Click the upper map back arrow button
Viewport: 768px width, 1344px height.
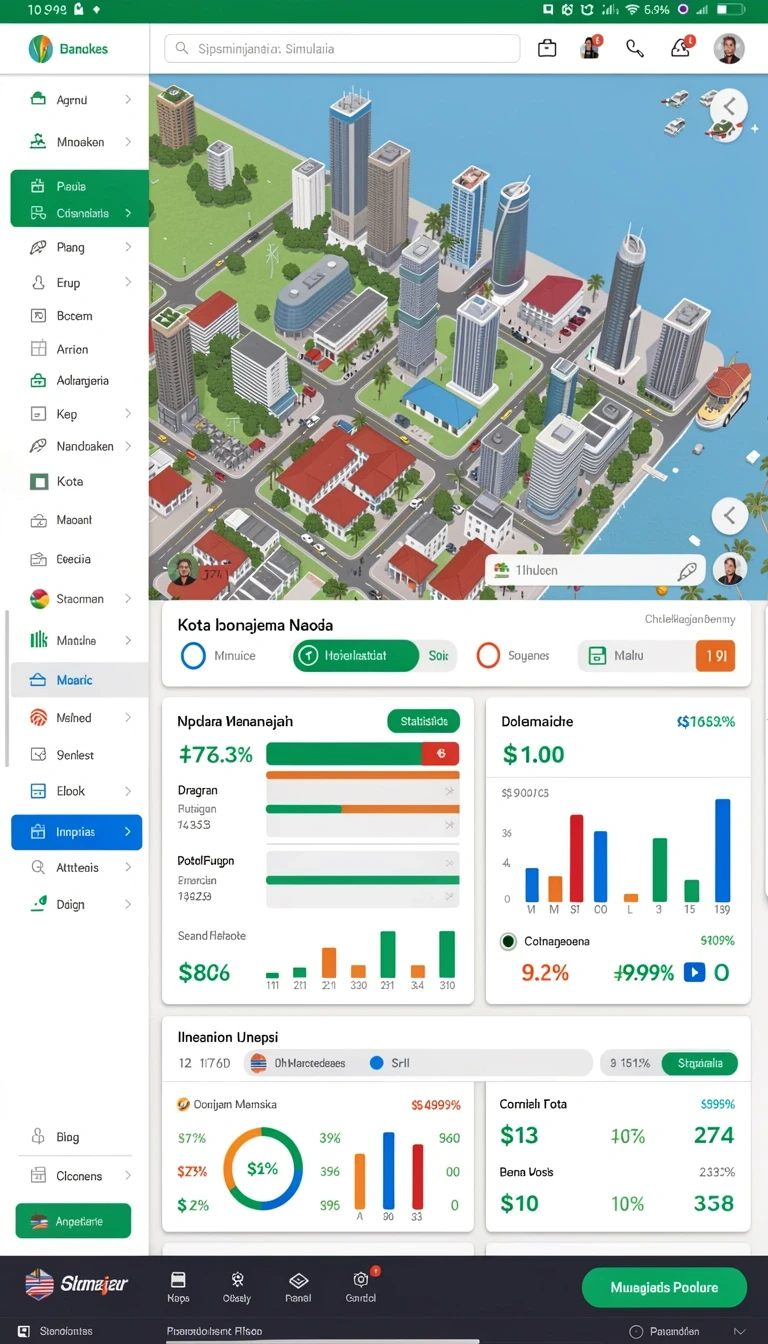729,106
